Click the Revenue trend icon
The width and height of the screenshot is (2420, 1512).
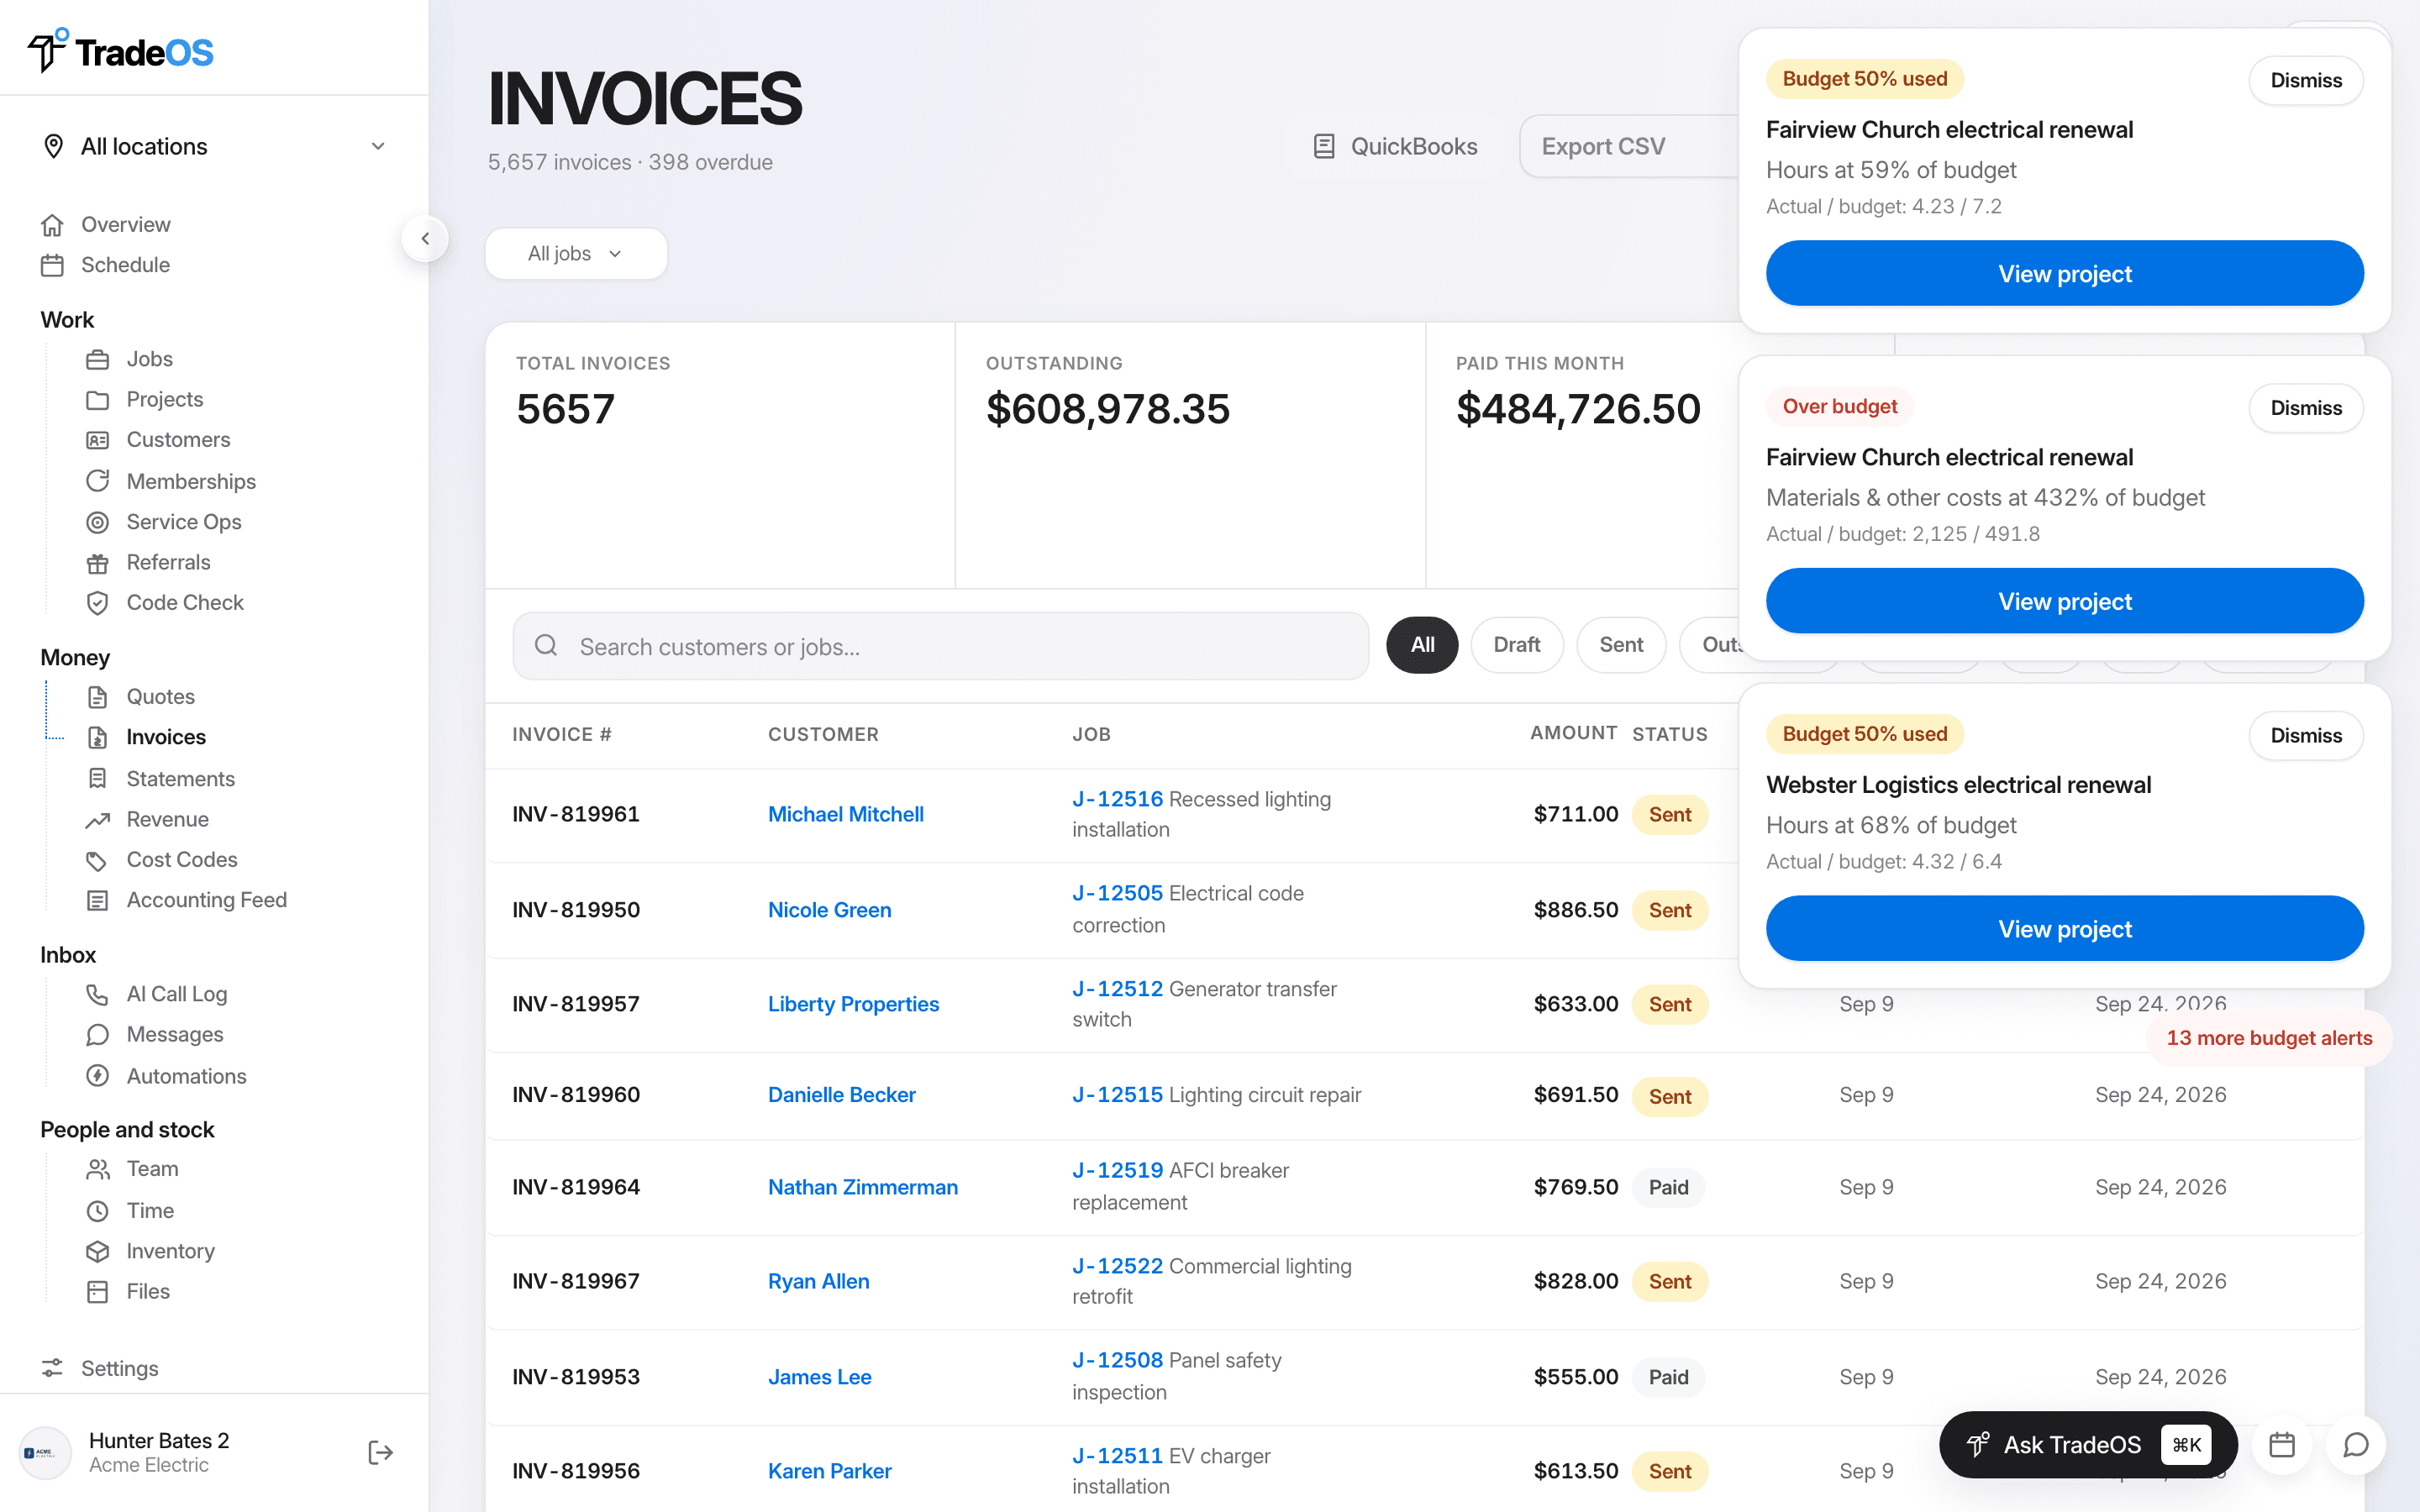(97, 820)
